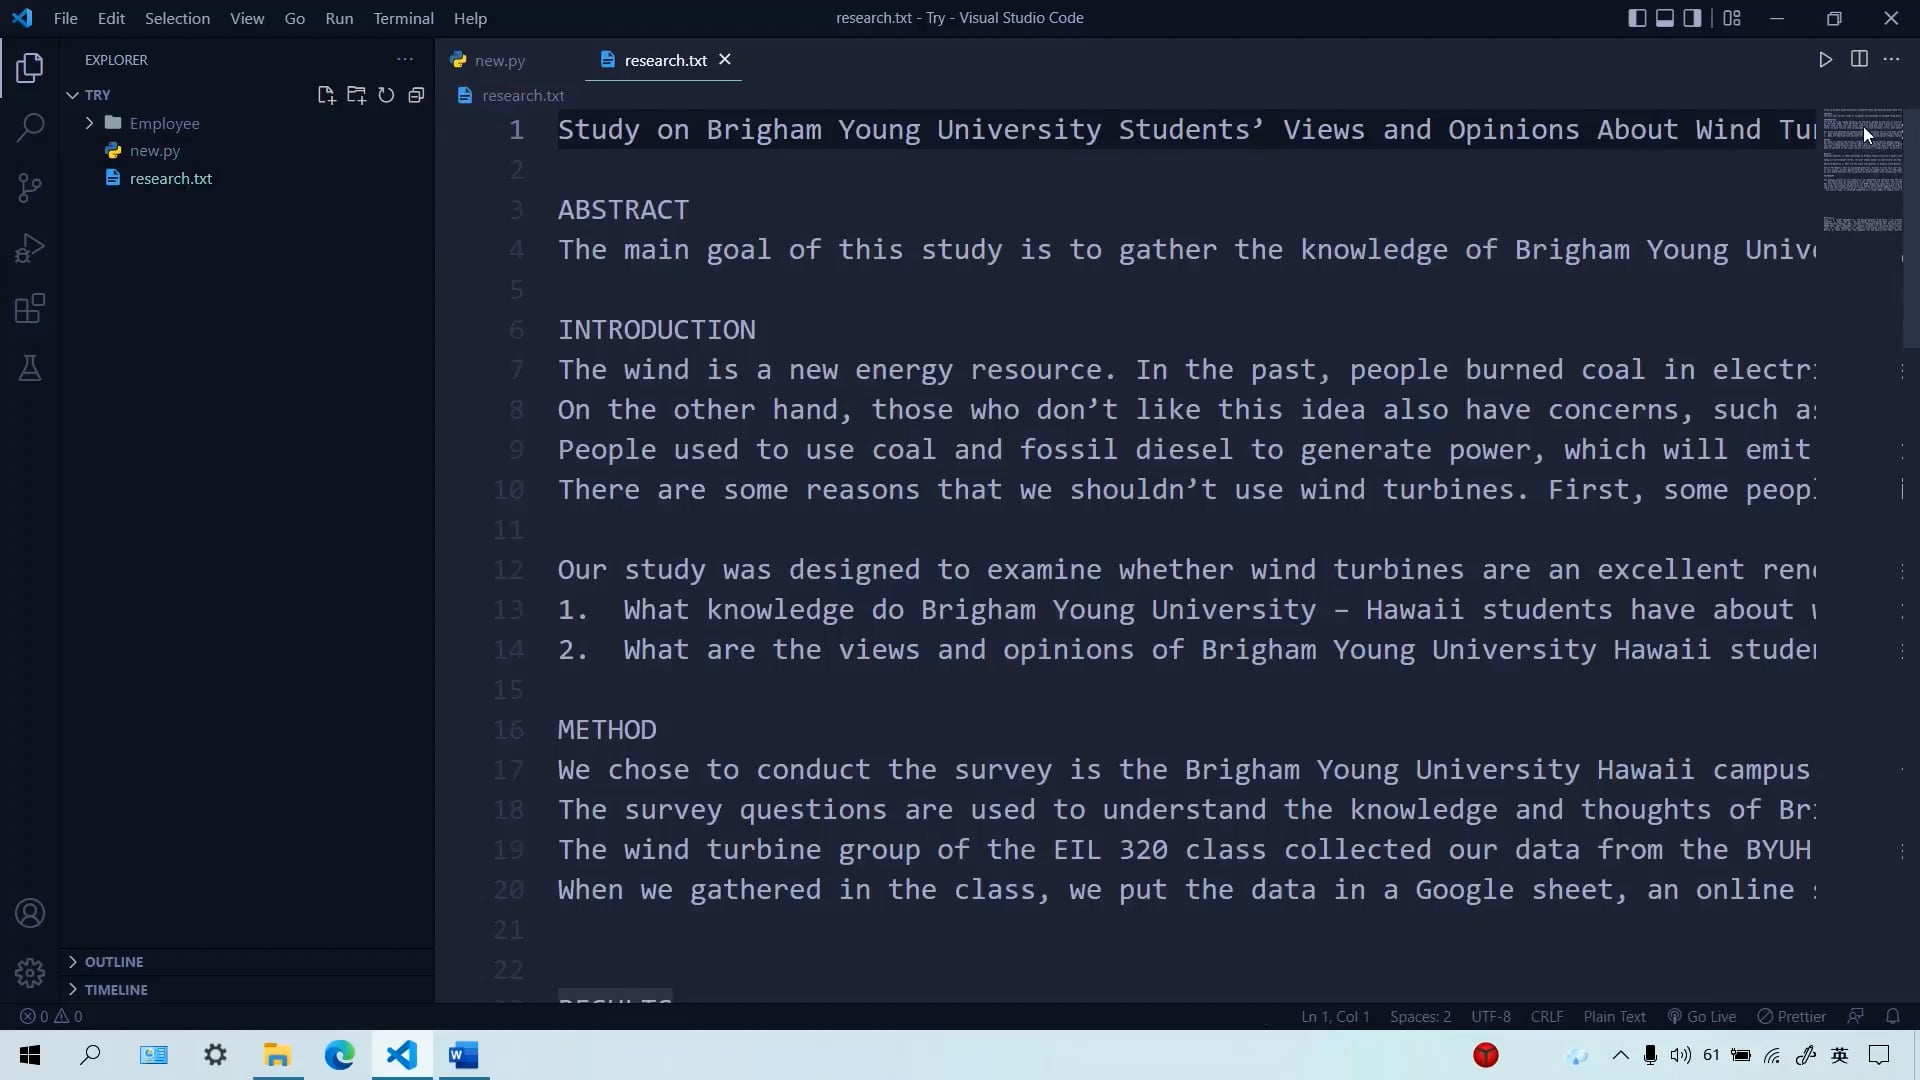Toggle the primary side bar layout button
1920x1080 pixels.
tap(1637, 18)
